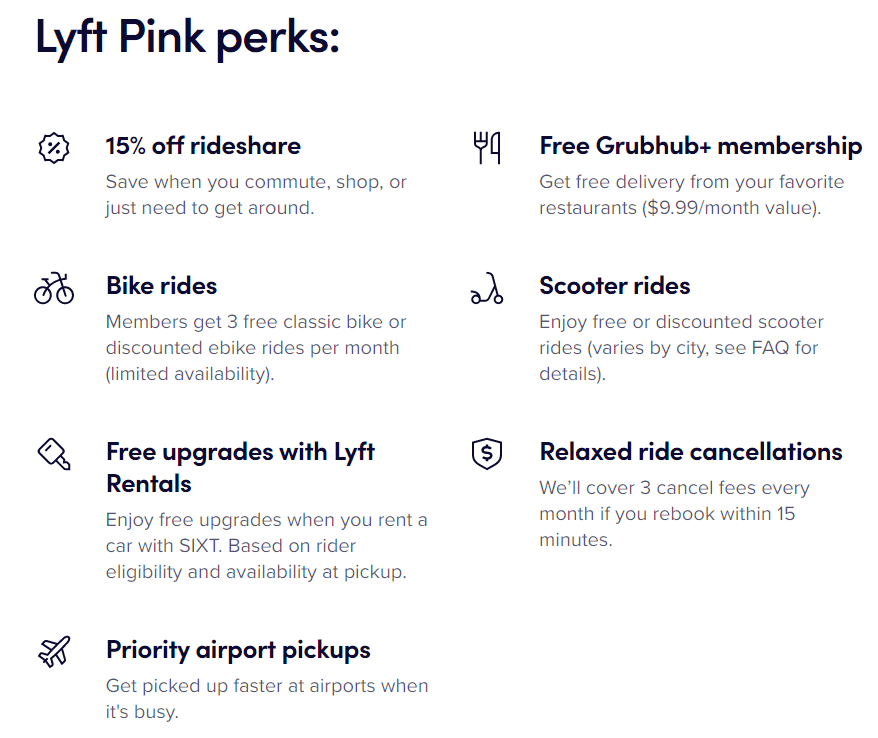Click "Relaxed ride cancellations" heading
Viewport: 878px width, 738px height.
click(690, 452)
